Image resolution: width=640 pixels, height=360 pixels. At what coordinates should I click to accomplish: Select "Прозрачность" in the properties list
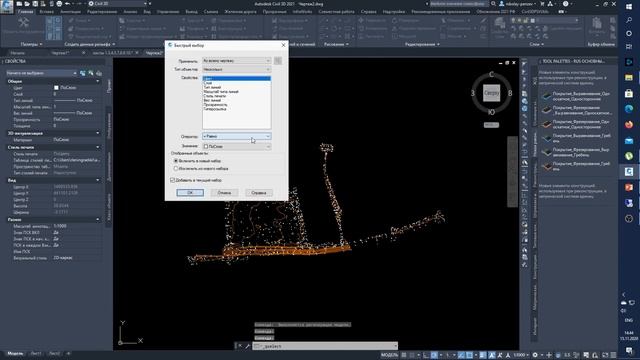pos(216,105)
